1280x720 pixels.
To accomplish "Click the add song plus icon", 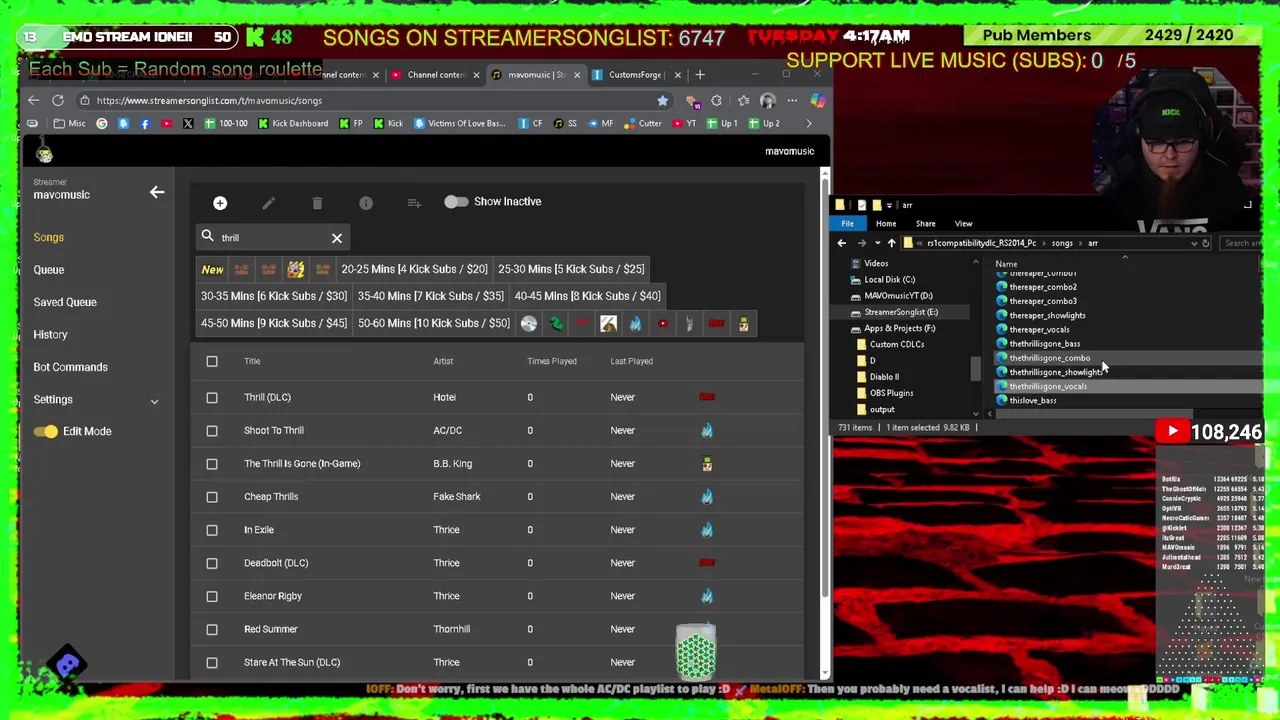I will [x=220, y=203].
